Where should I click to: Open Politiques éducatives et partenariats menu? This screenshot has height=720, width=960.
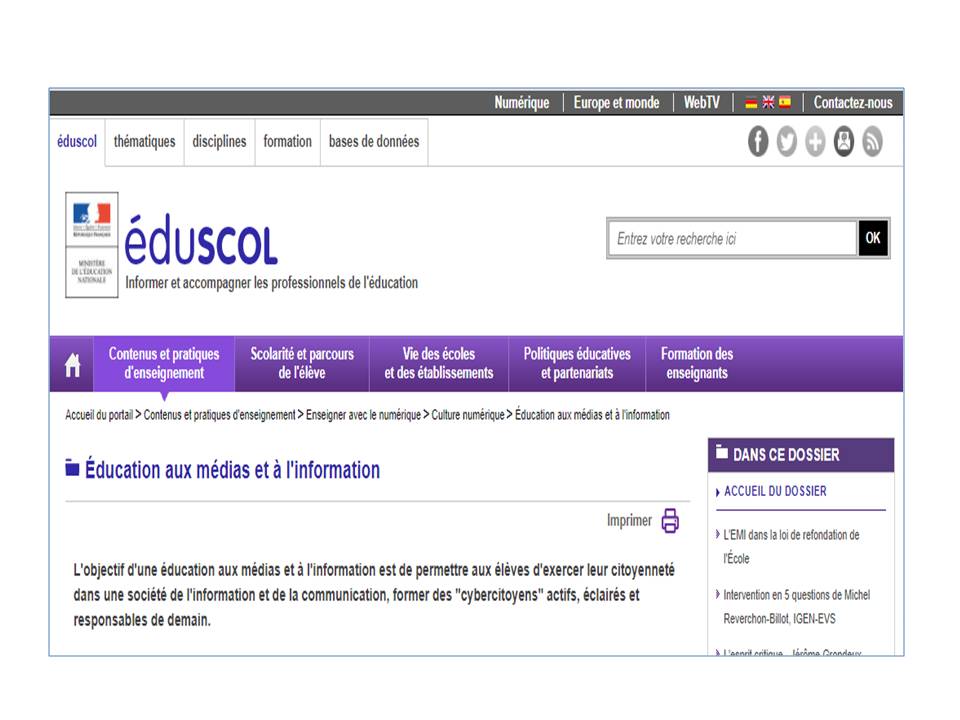[x=577, y=364]
